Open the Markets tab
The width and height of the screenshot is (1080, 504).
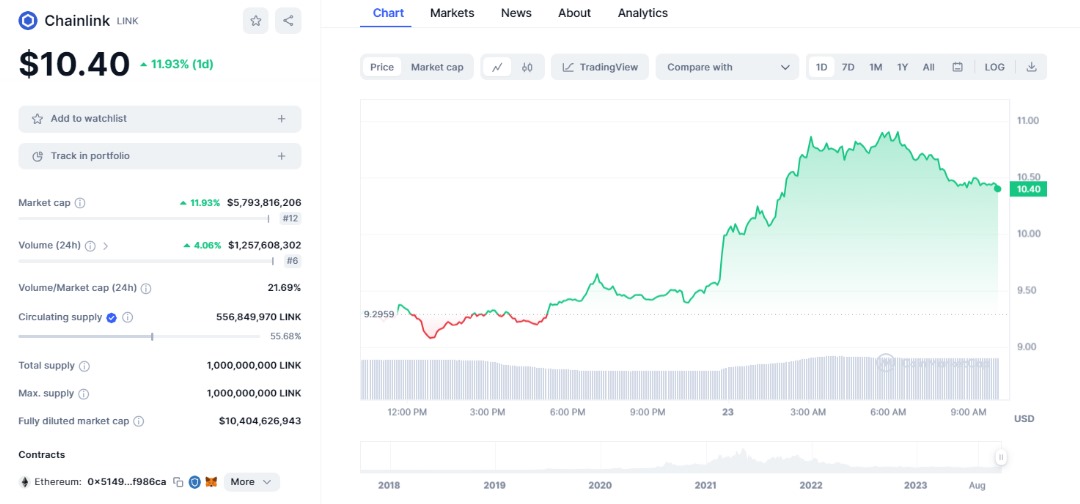pyautogui.click(x=452, y=13)
